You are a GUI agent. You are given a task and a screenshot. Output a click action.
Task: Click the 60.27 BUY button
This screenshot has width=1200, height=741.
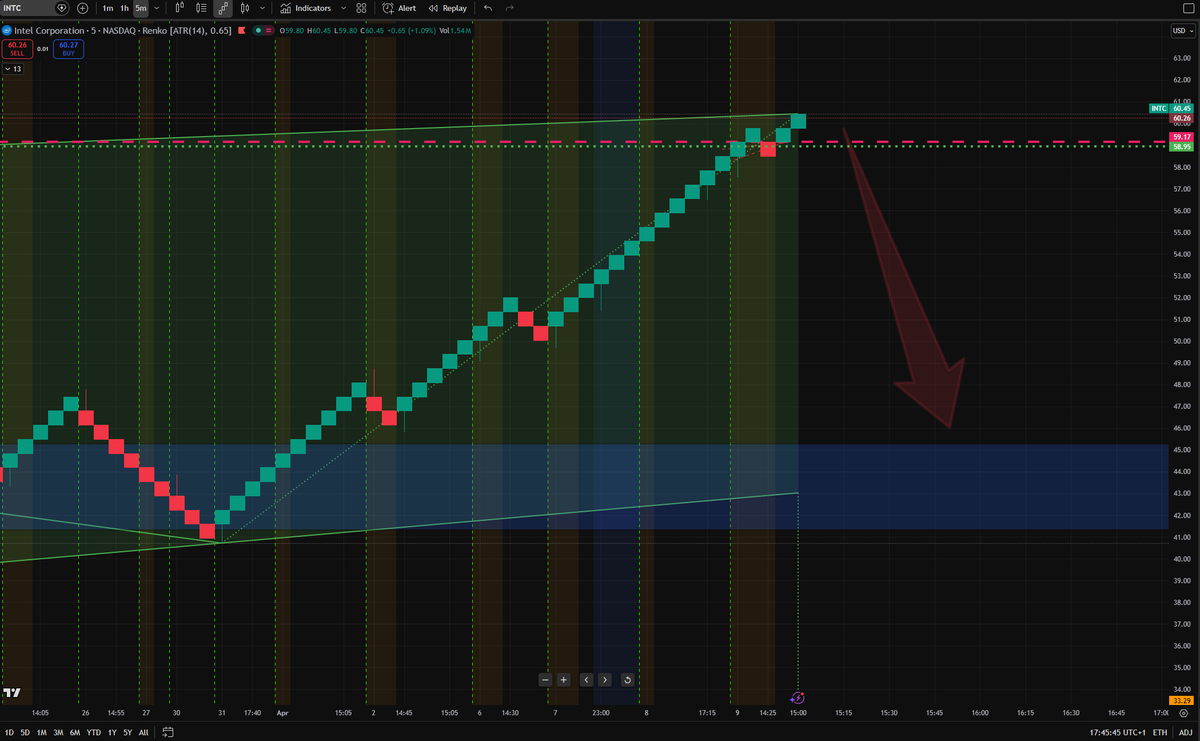tap(69, 49)
